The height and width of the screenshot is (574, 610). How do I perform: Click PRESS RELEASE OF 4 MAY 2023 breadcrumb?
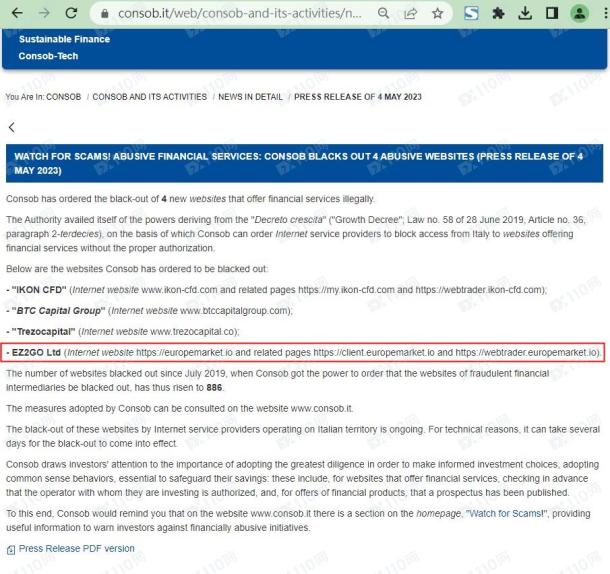[358, 97]
